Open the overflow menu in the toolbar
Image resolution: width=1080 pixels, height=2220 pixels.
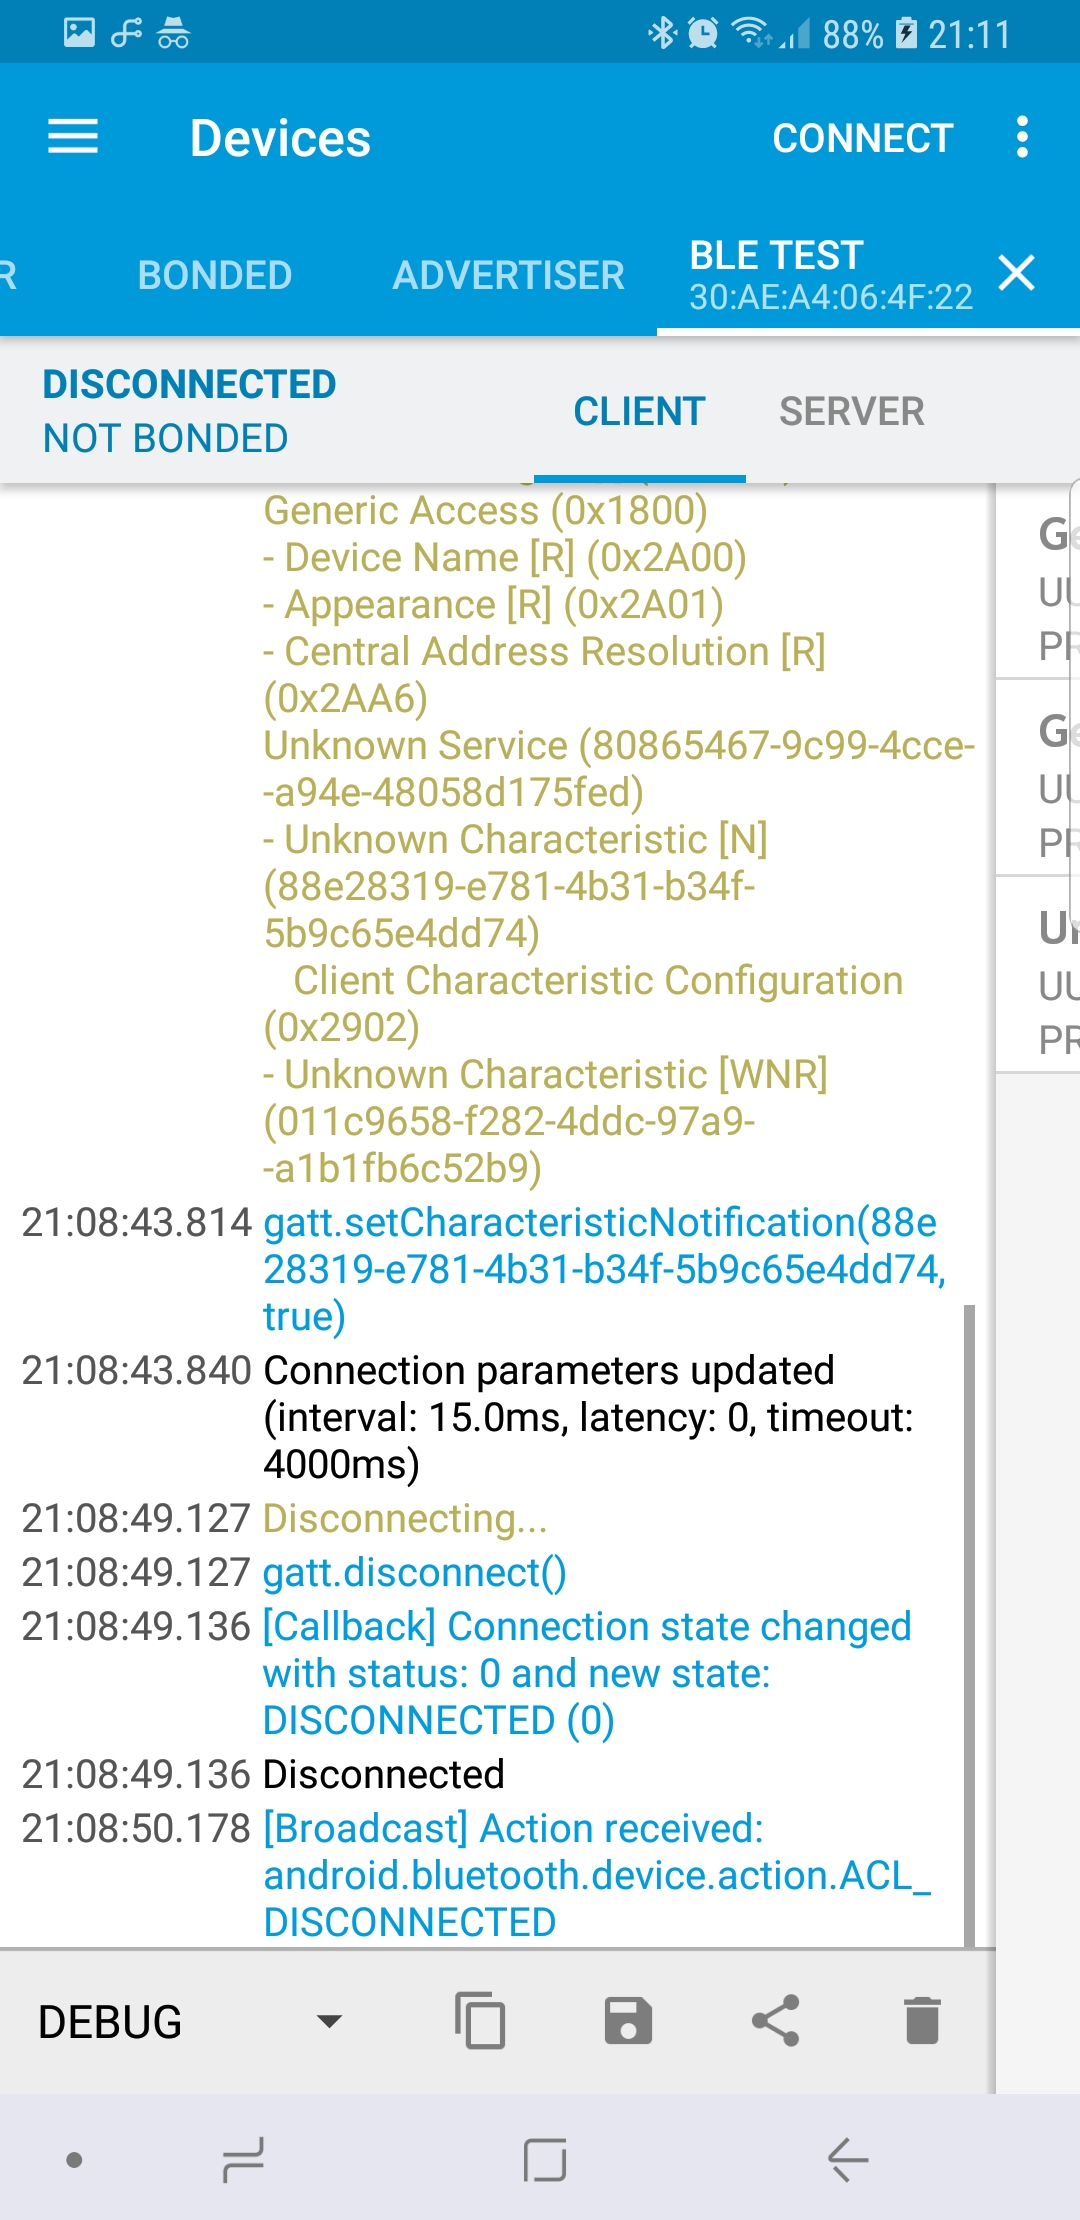[x=1021, y=137]
